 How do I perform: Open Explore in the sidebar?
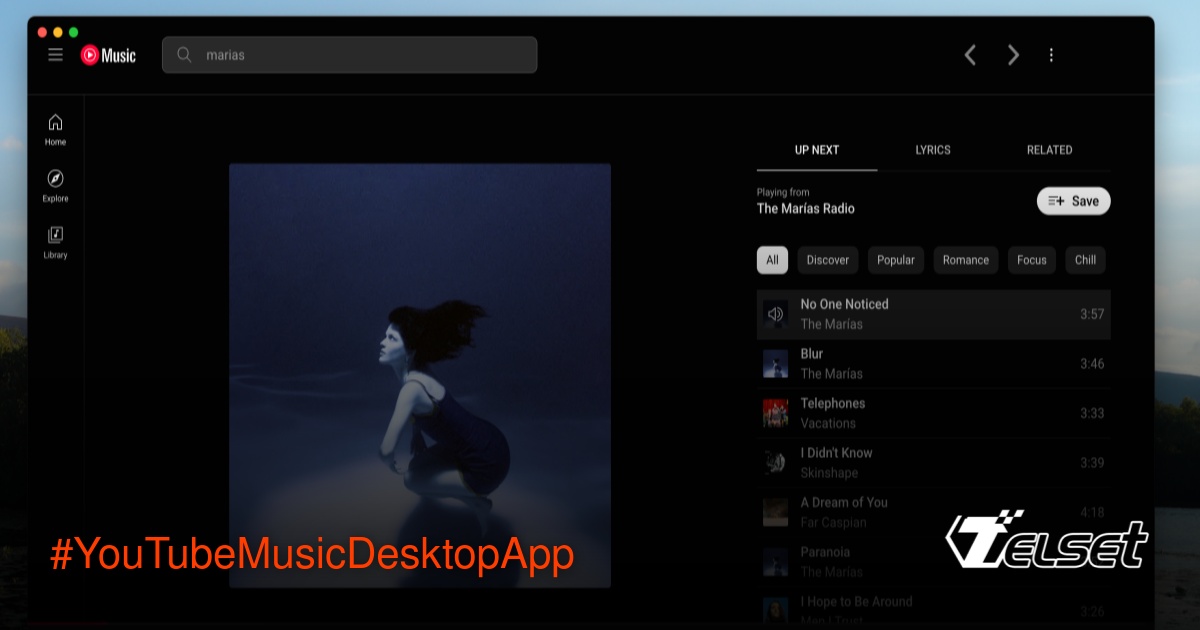tap(55, 186)
